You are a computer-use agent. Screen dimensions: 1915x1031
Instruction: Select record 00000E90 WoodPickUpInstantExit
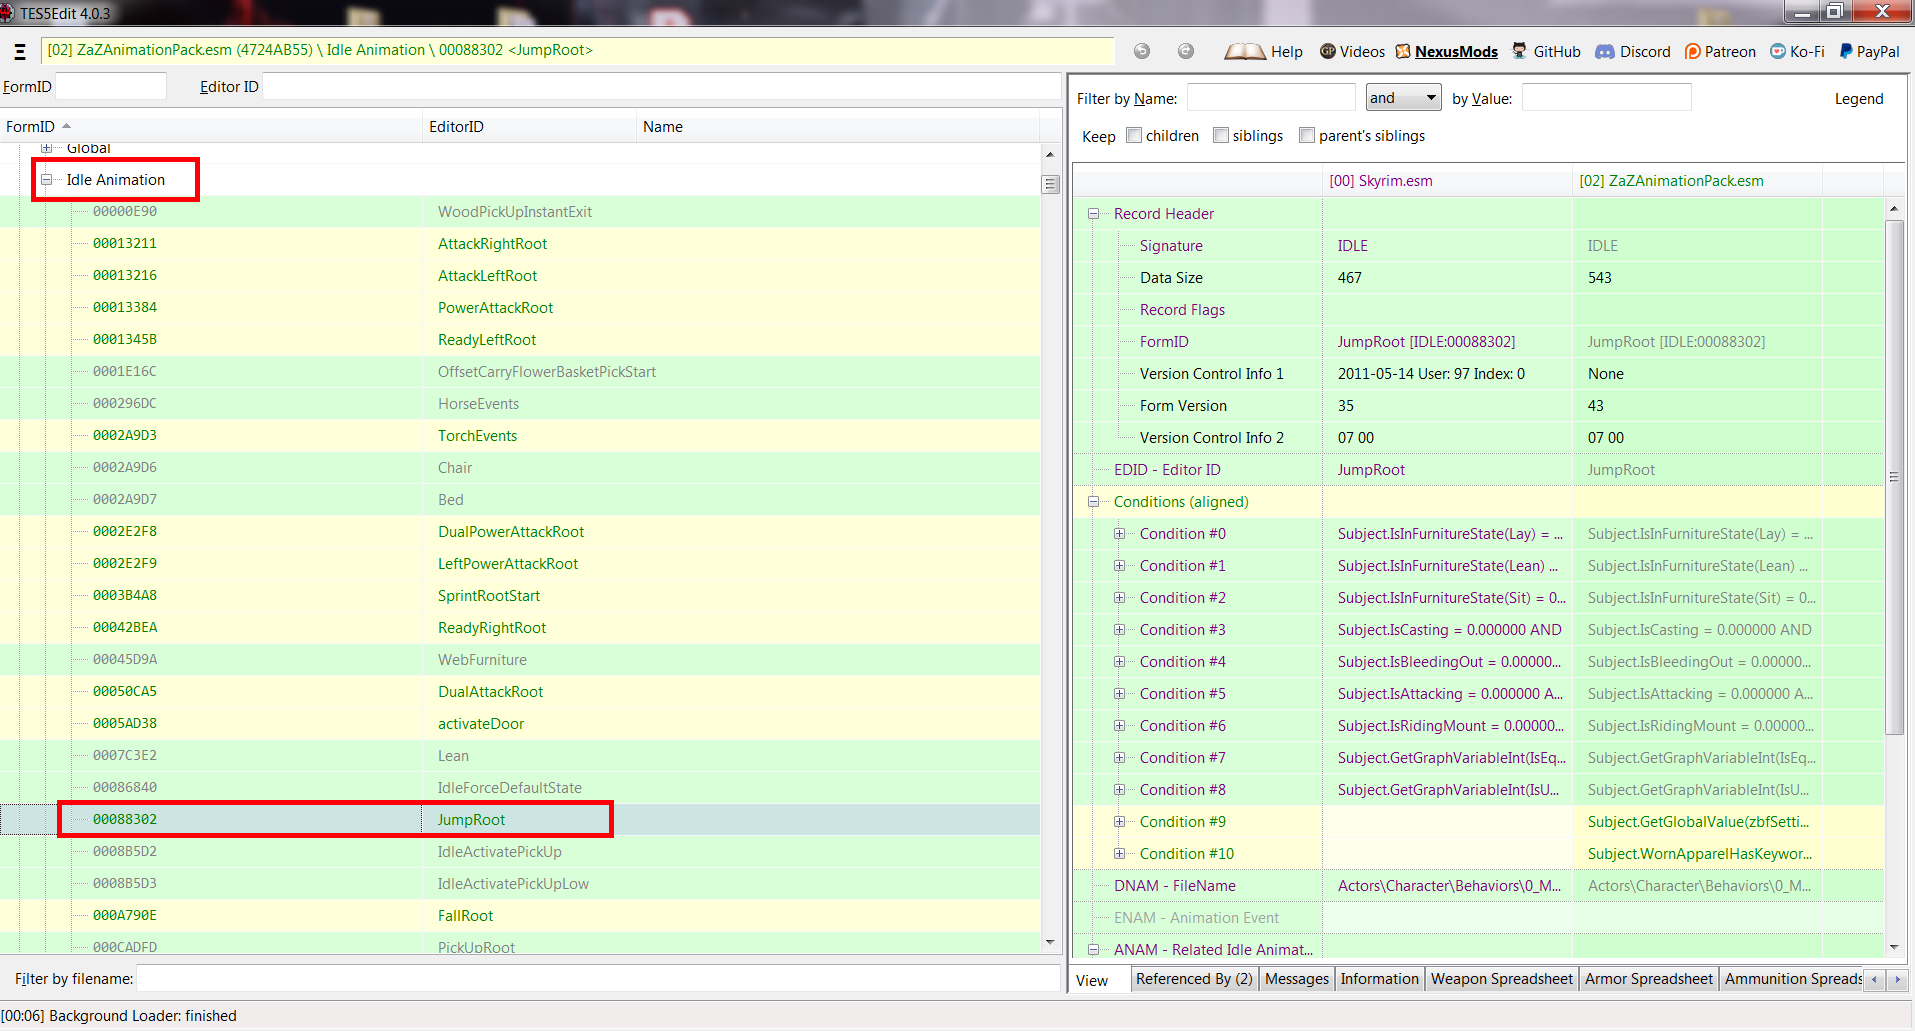point(520,212)
